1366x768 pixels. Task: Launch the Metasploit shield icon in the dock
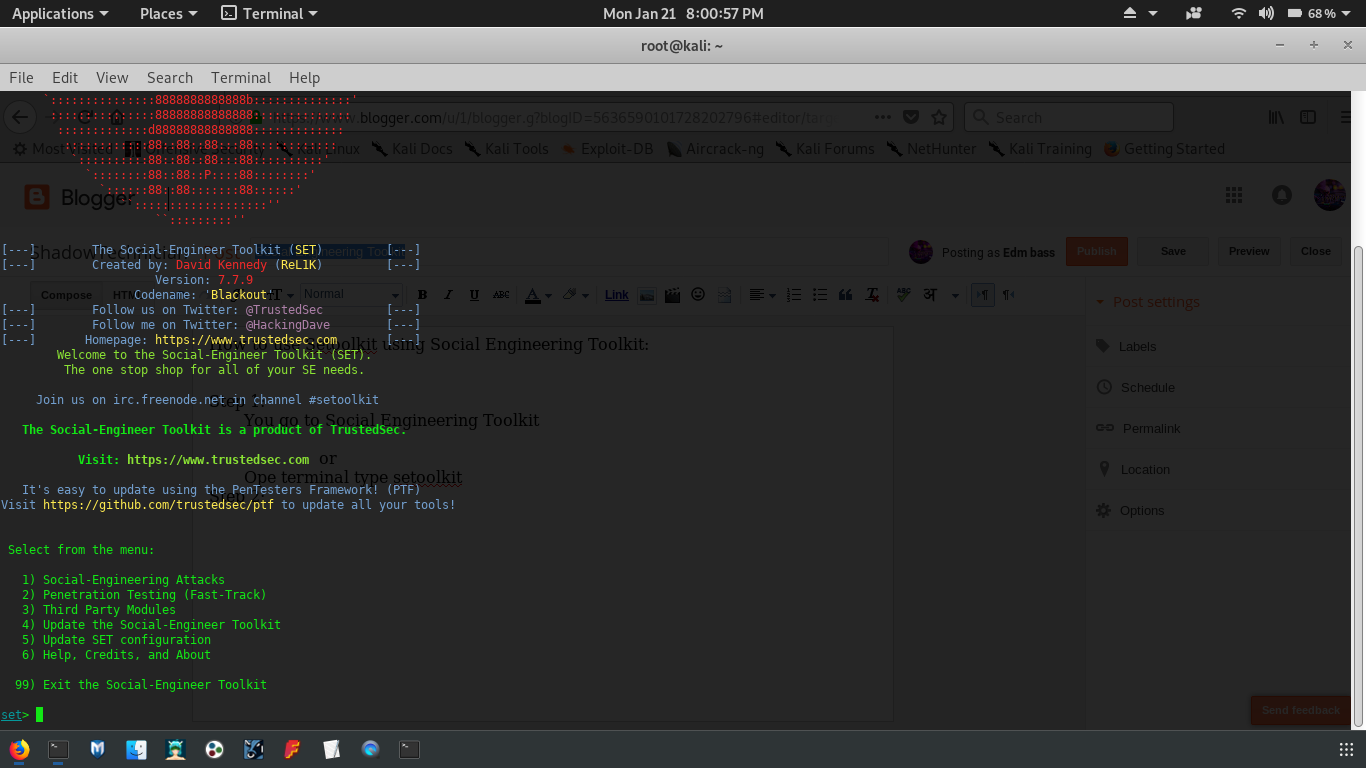pos(97,748)
